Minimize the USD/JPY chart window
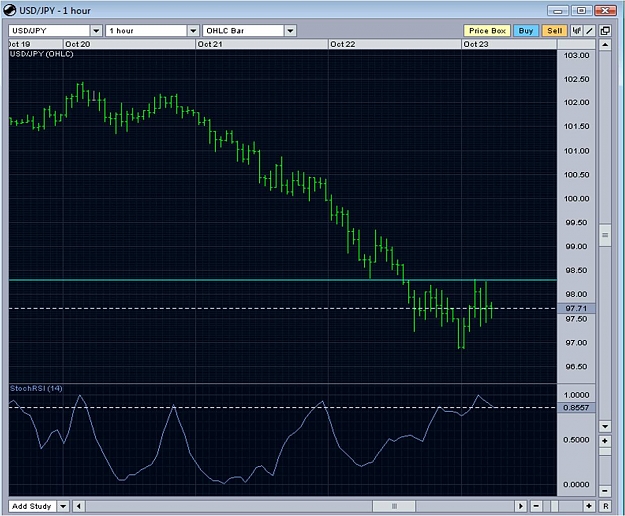Screen dimensions: 625x516 coord(558,11)
